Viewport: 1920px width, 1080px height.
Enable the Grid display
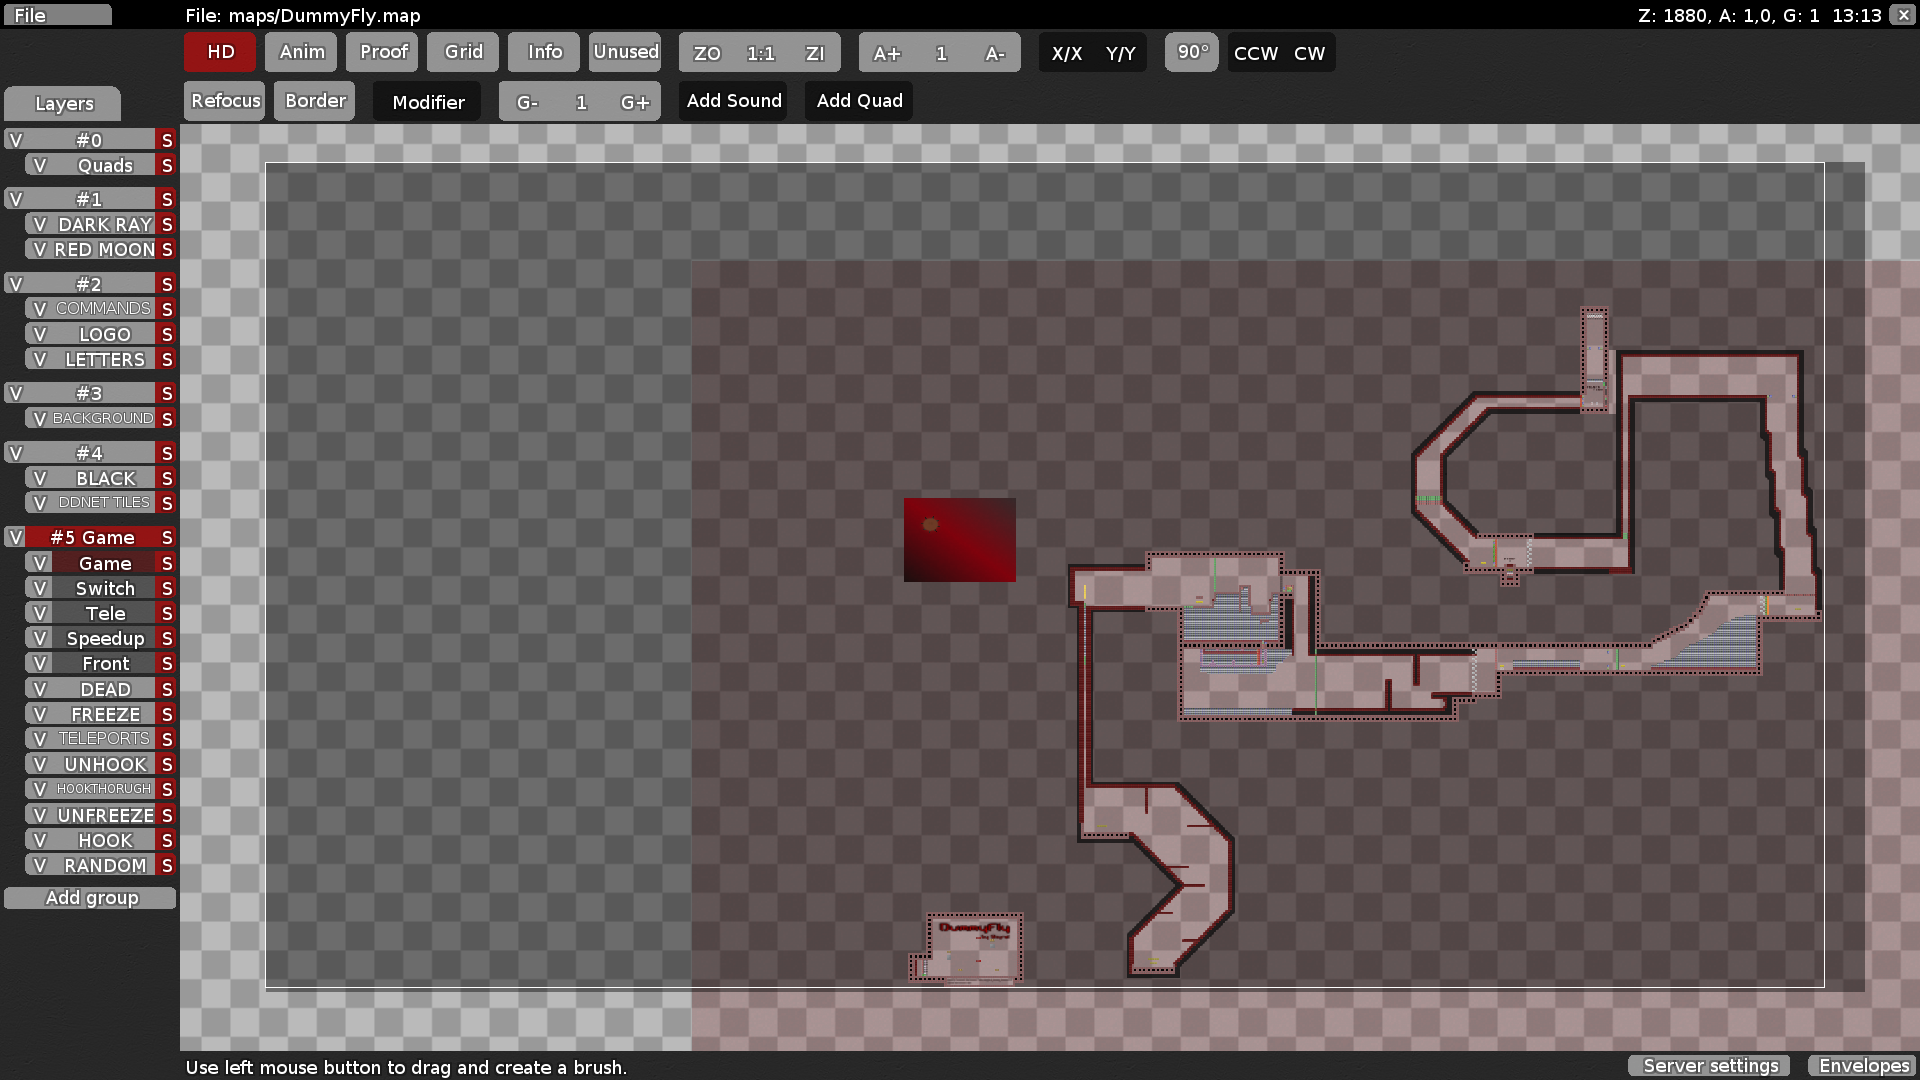click(x=462, y=52)
